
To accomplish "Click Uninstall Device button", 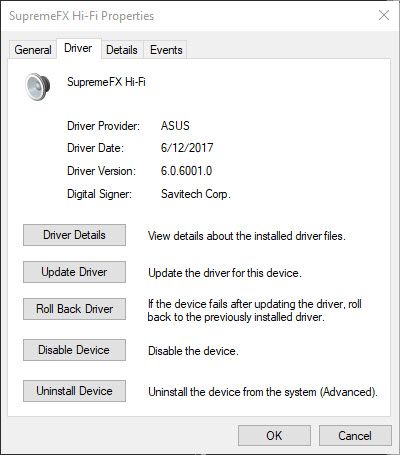I will 74,391.
